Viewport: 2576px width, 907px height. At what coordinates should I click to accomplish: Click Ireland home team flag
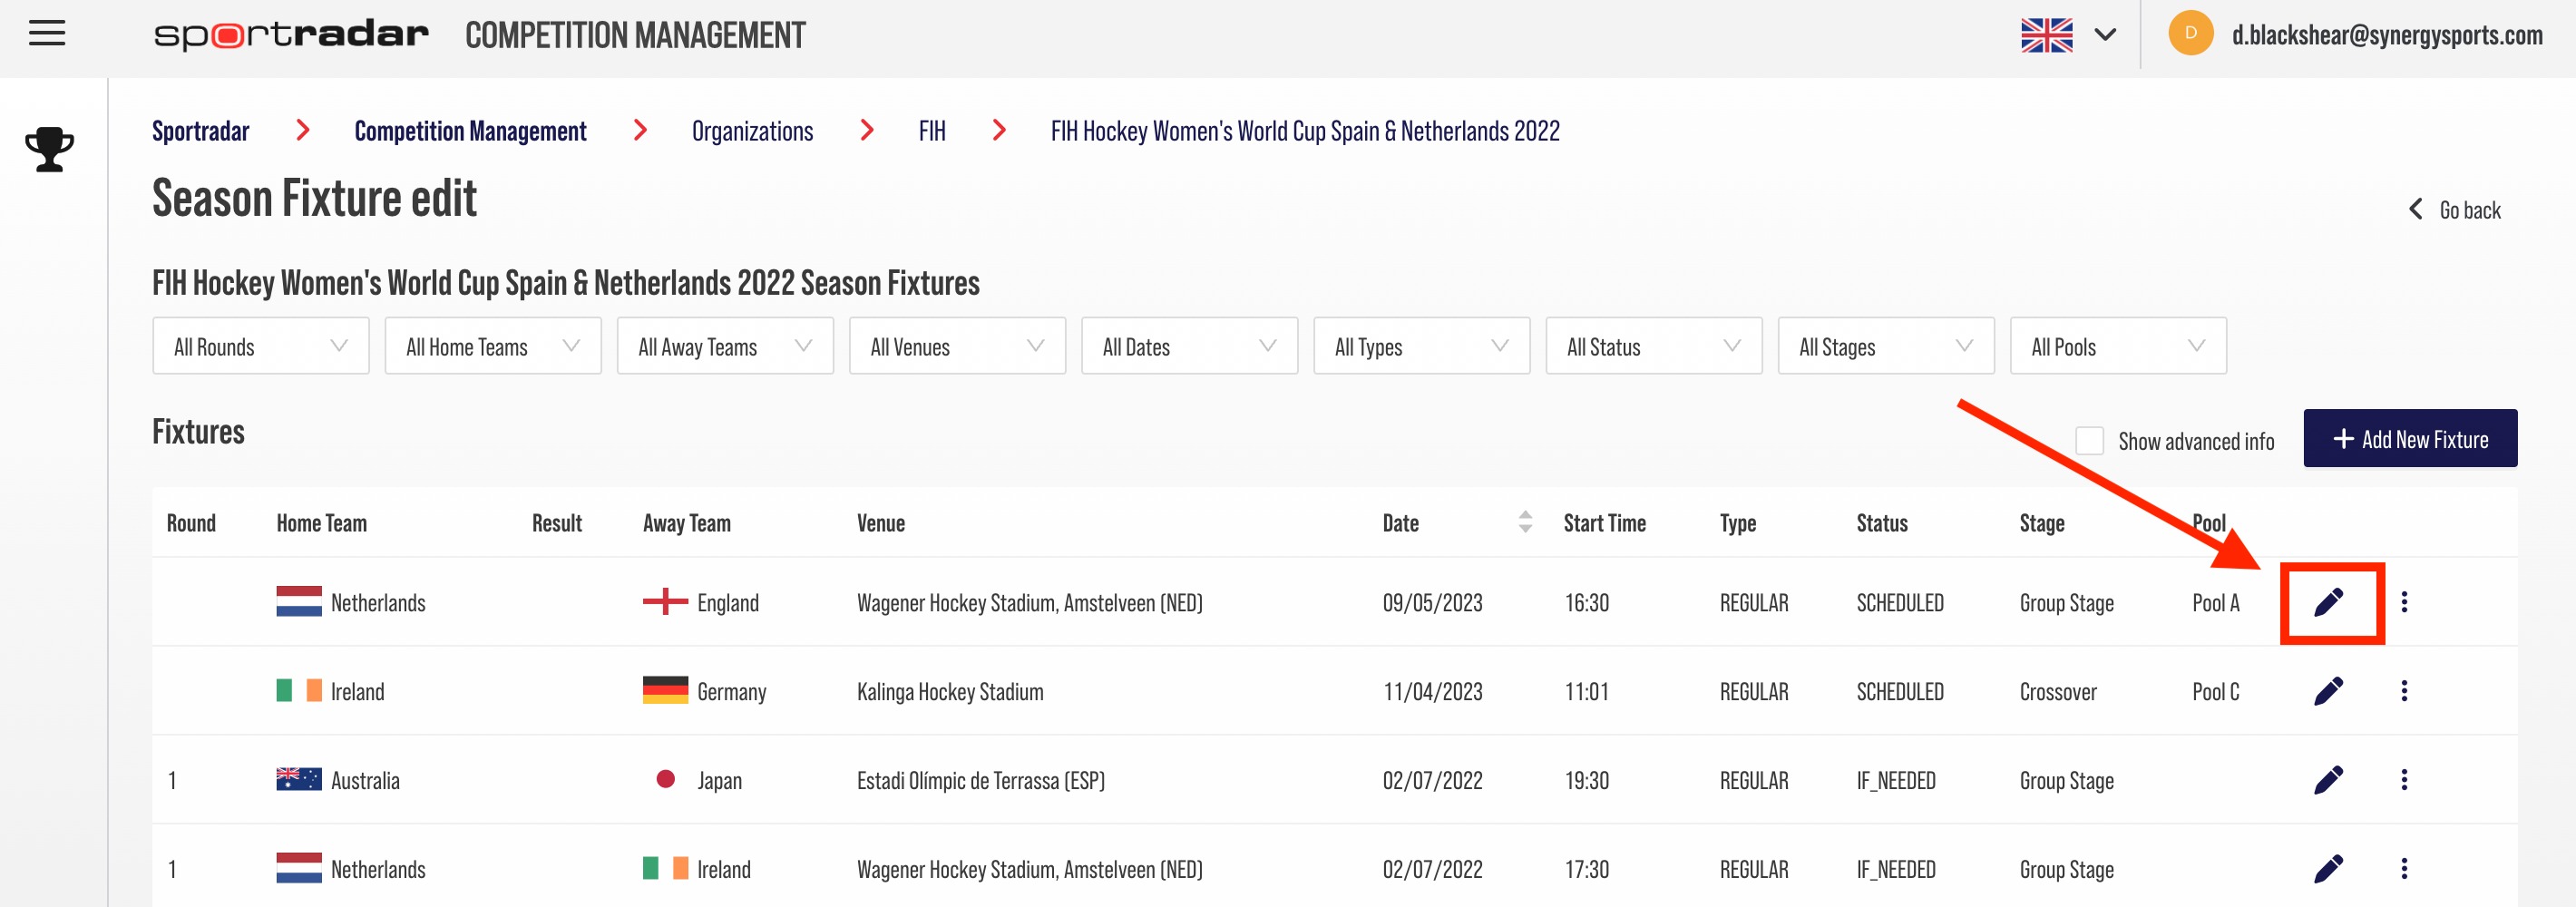299,691
